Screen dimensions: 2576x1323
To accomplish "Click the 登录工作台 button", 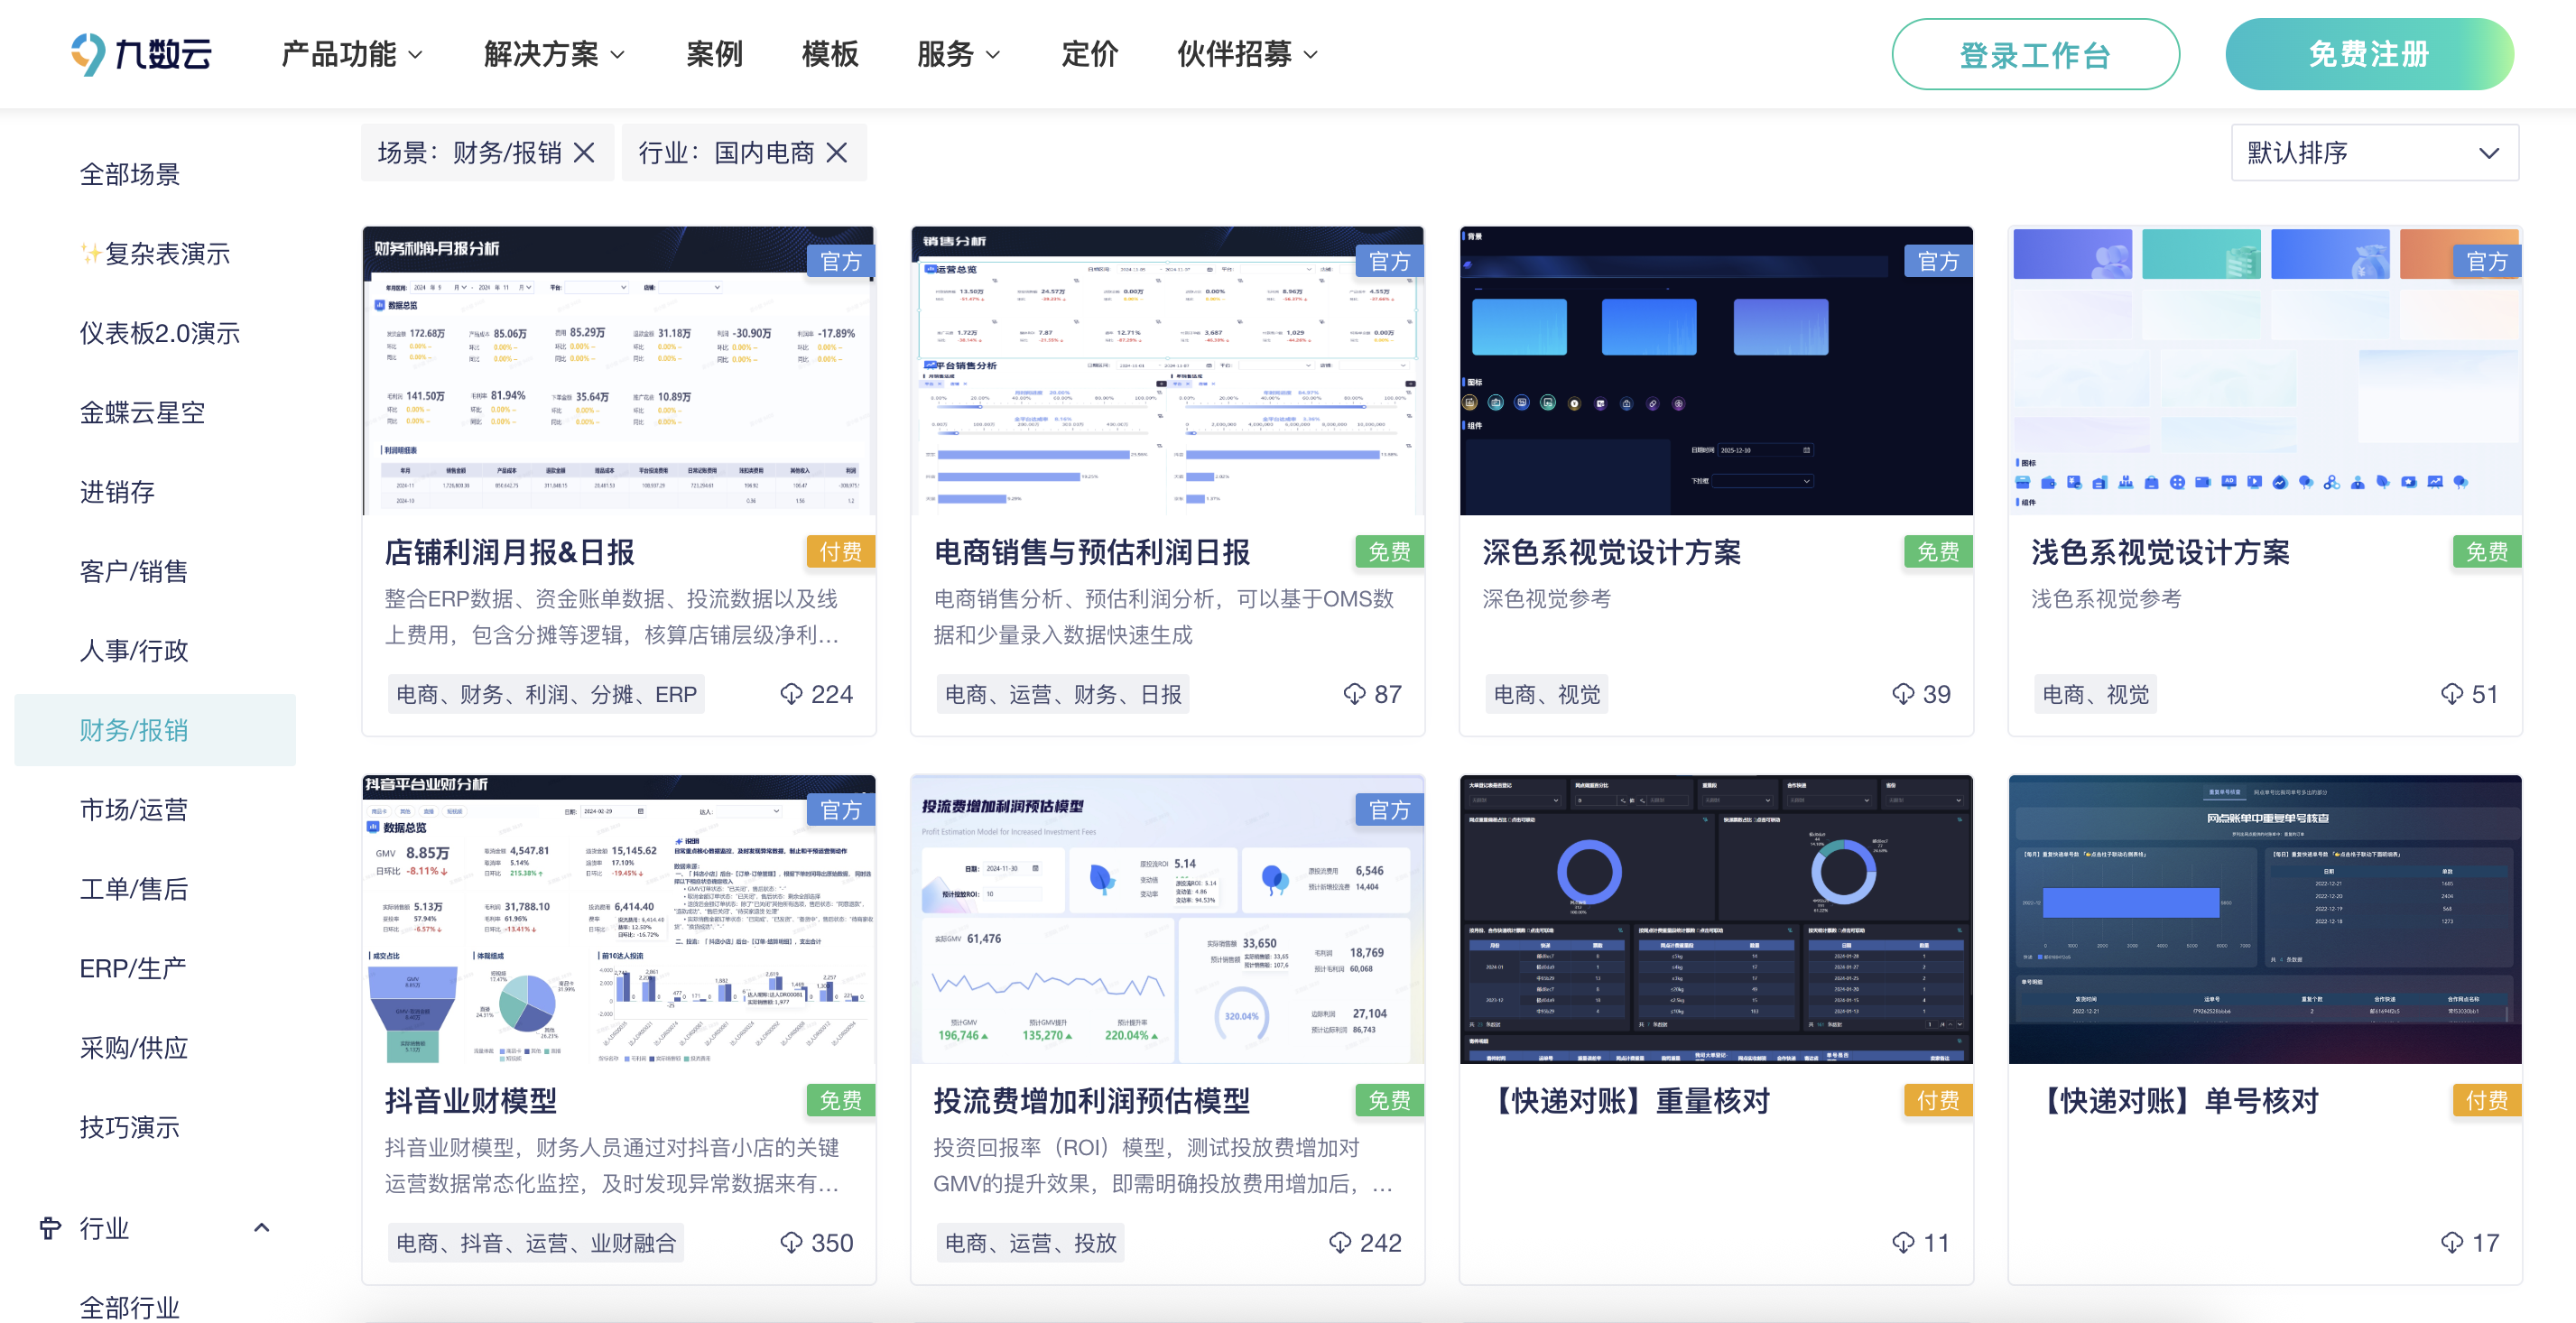I will (2036, 54).
